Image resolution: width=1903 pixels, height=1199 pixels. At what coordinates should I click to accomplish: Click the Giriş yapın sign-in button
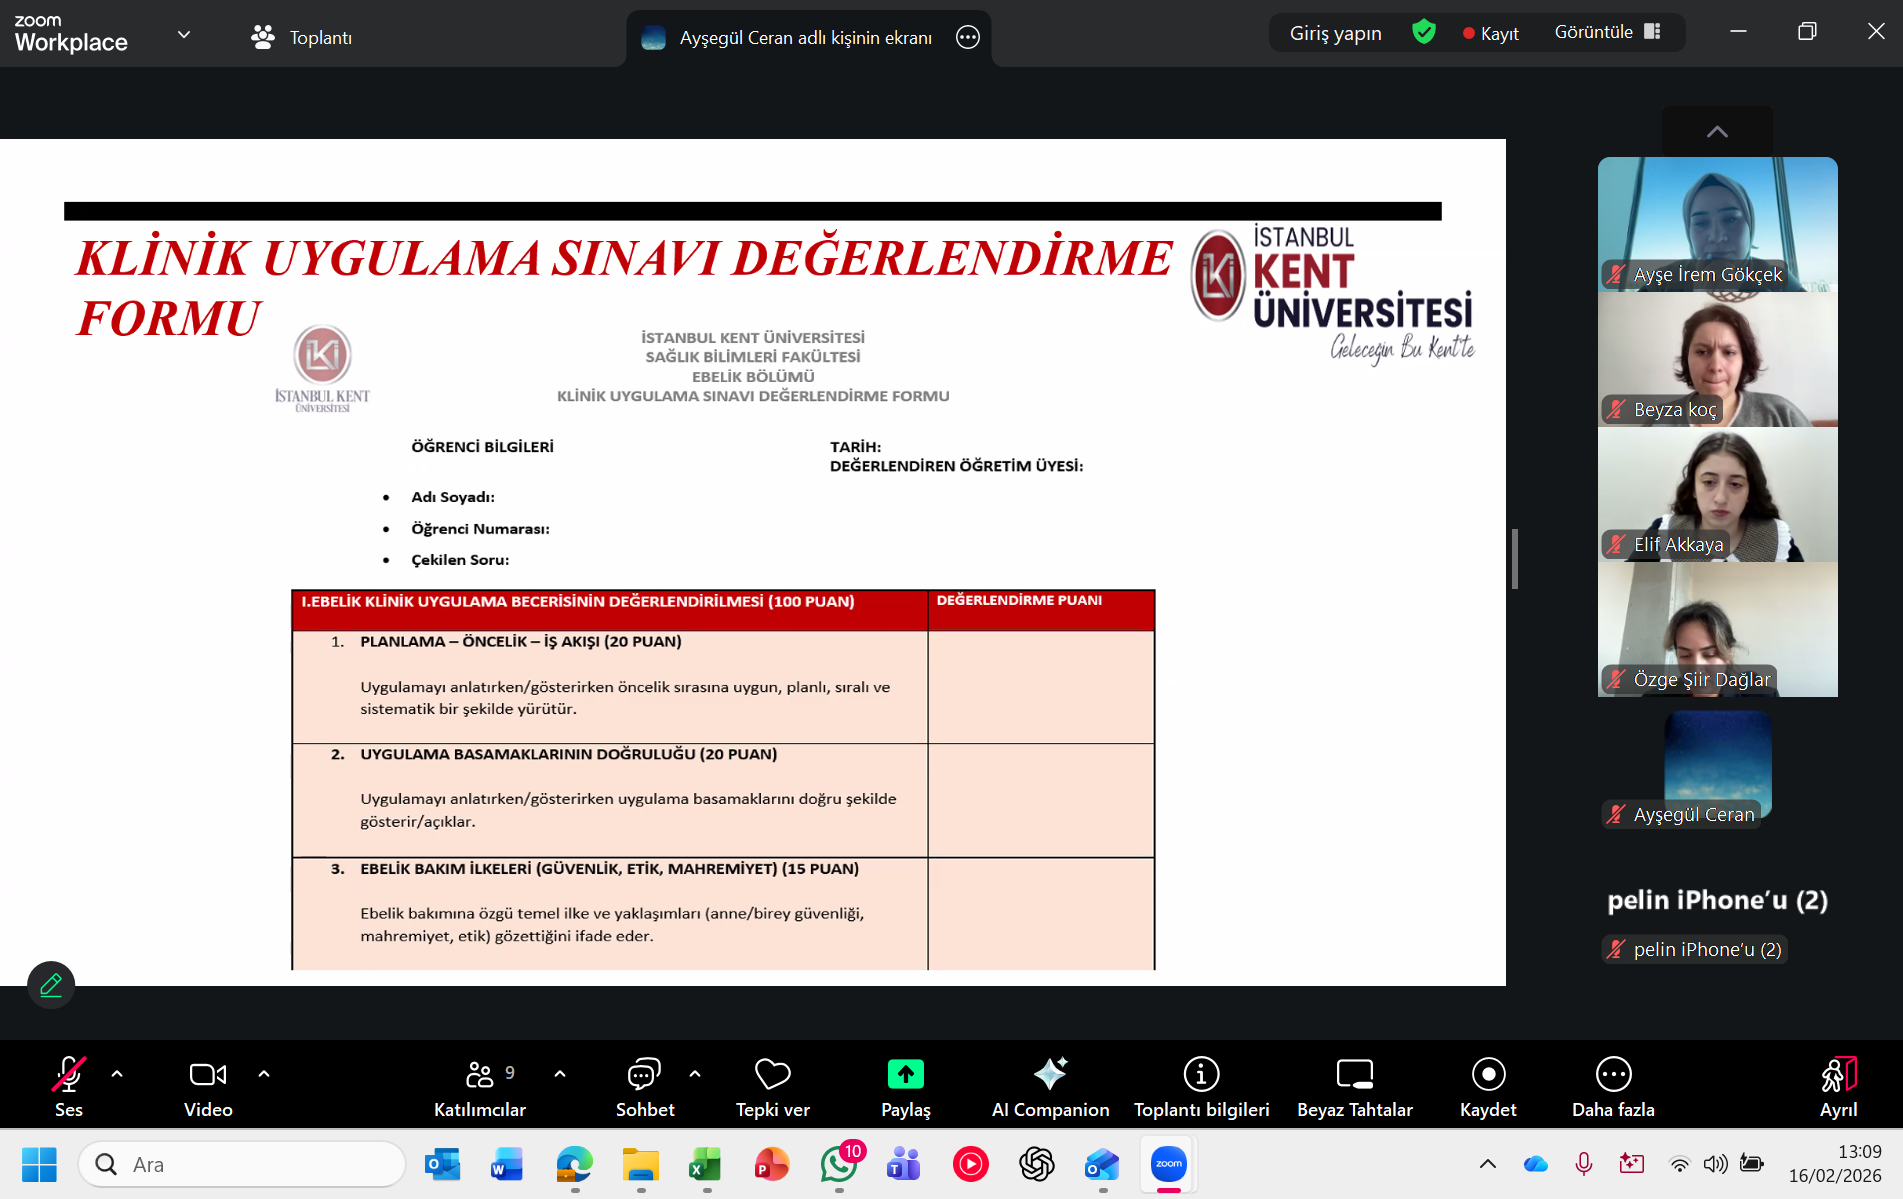(1335, 33)
